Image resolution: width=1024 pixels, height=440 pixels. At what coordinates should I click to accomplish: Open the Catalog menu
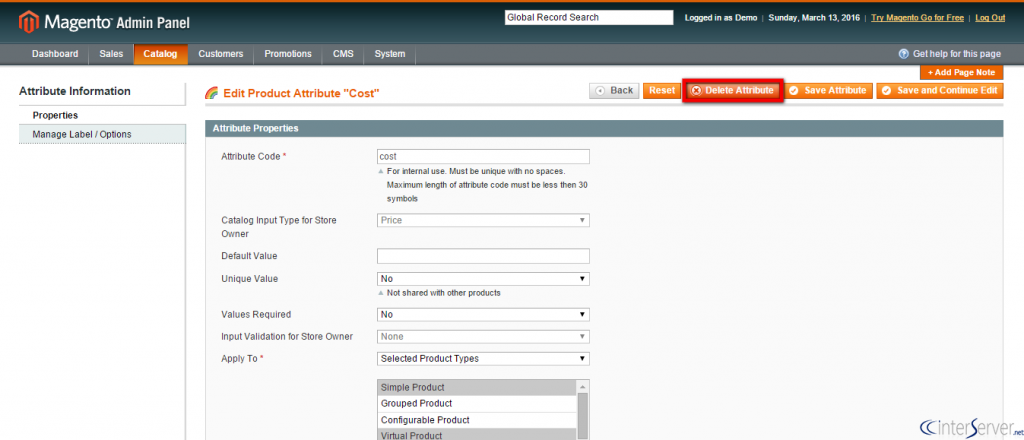[160, 54]
